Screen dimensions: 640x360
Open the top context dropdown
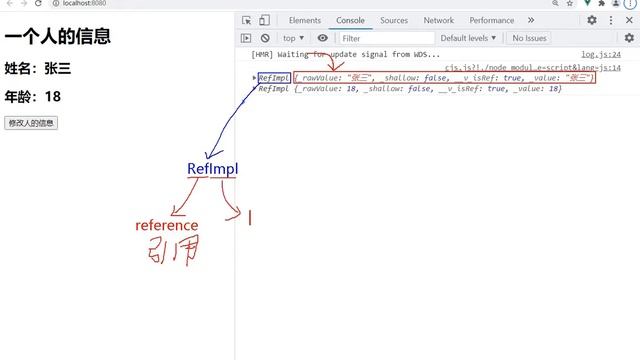coord(293,38)
